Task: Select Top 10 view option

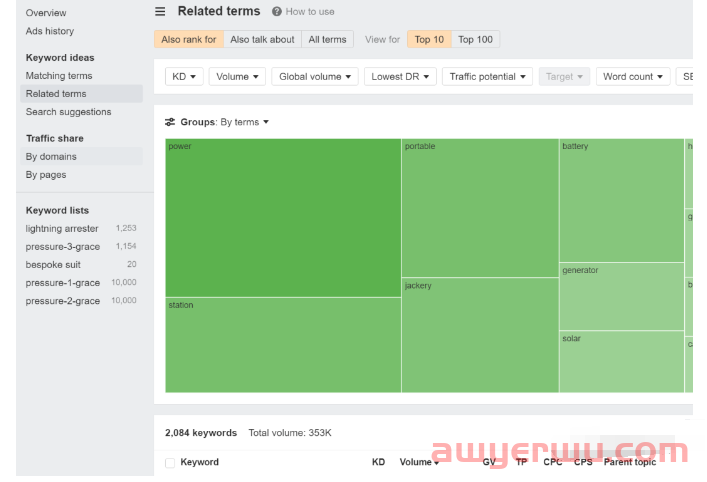Action: coord(429,39)
